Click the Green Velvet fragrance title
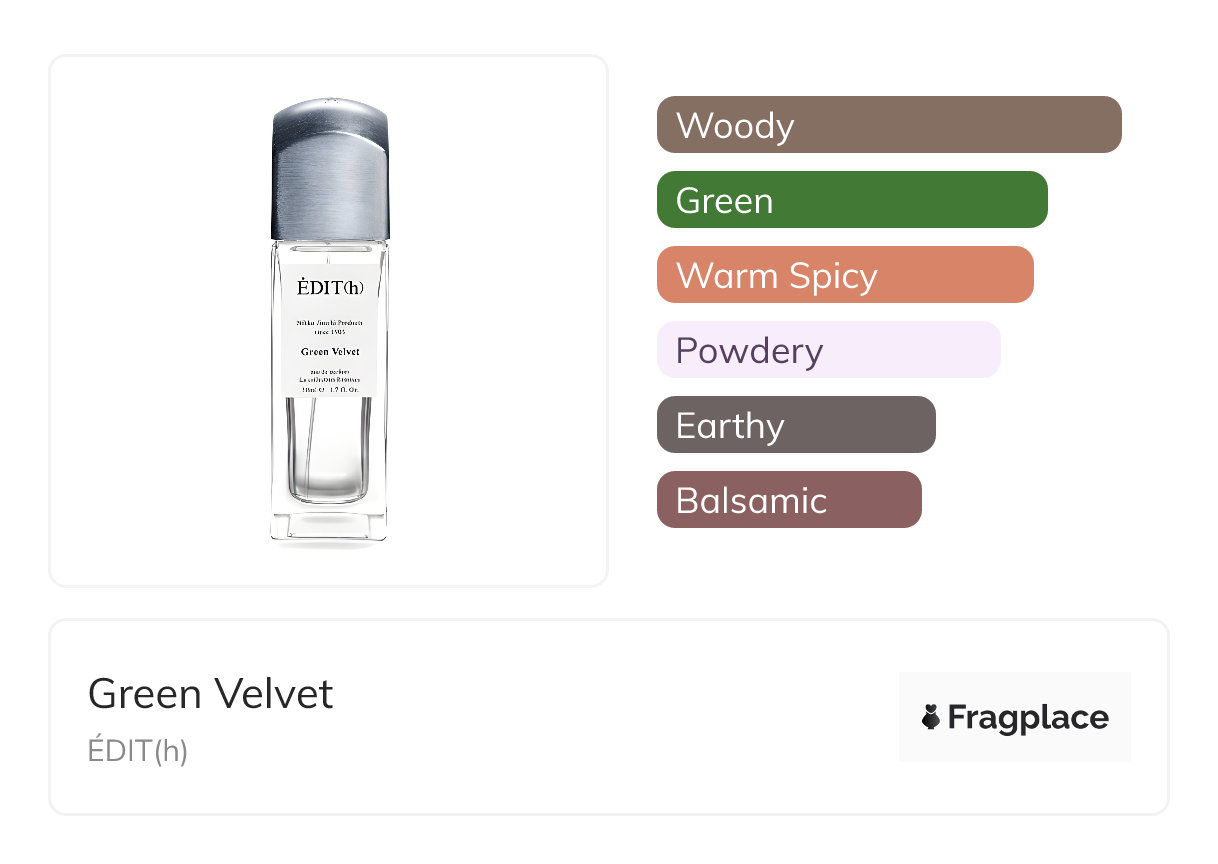Image resolution: width=1218 pixels, height=864 pixels. pos(211,694)
